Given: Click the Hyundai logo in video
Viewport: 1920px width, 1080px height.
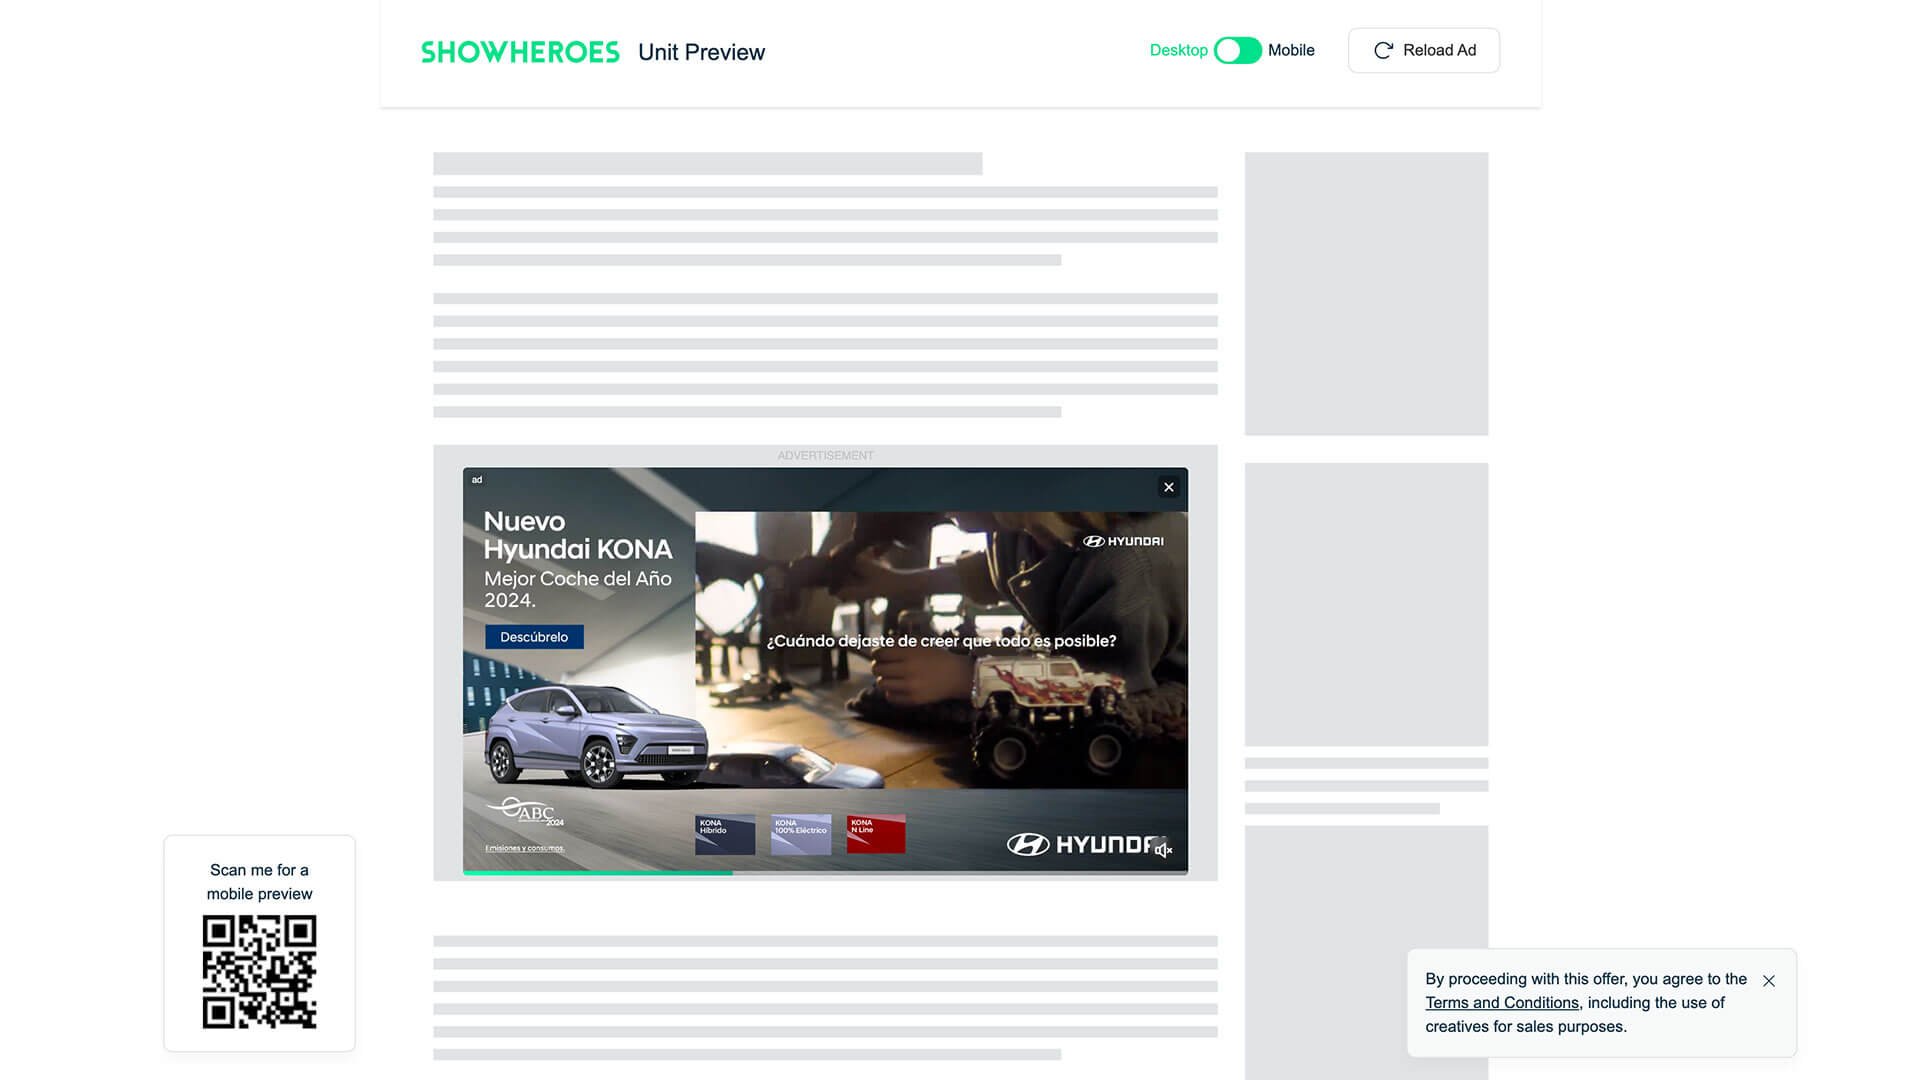Looking at the screenshot, I should pos(1123,541).
